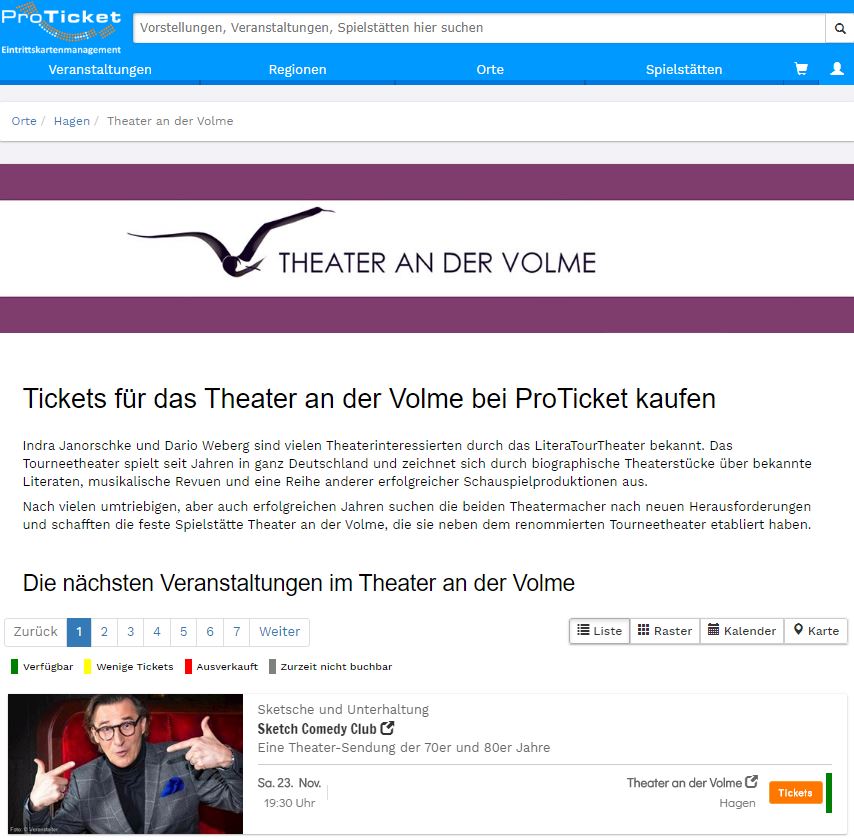Viewport: 854px width, 840px height.
Task: Go to Hagen breadcrumb link
Action: (71, 121)
